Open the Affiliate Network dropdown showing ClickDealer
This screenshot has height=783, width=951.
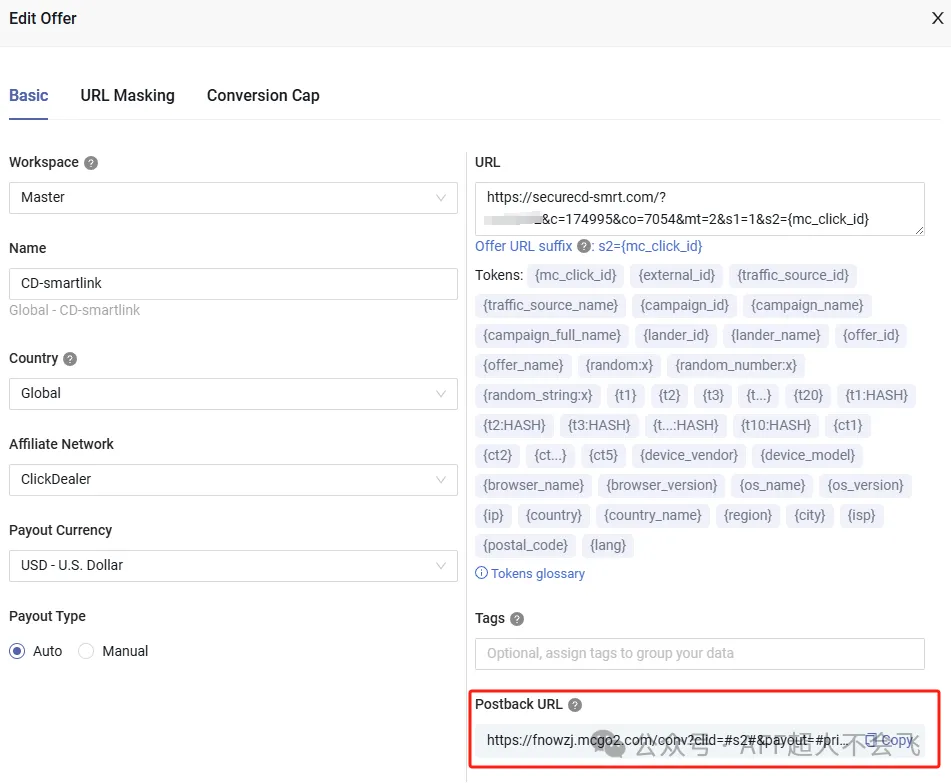(232, 480)
